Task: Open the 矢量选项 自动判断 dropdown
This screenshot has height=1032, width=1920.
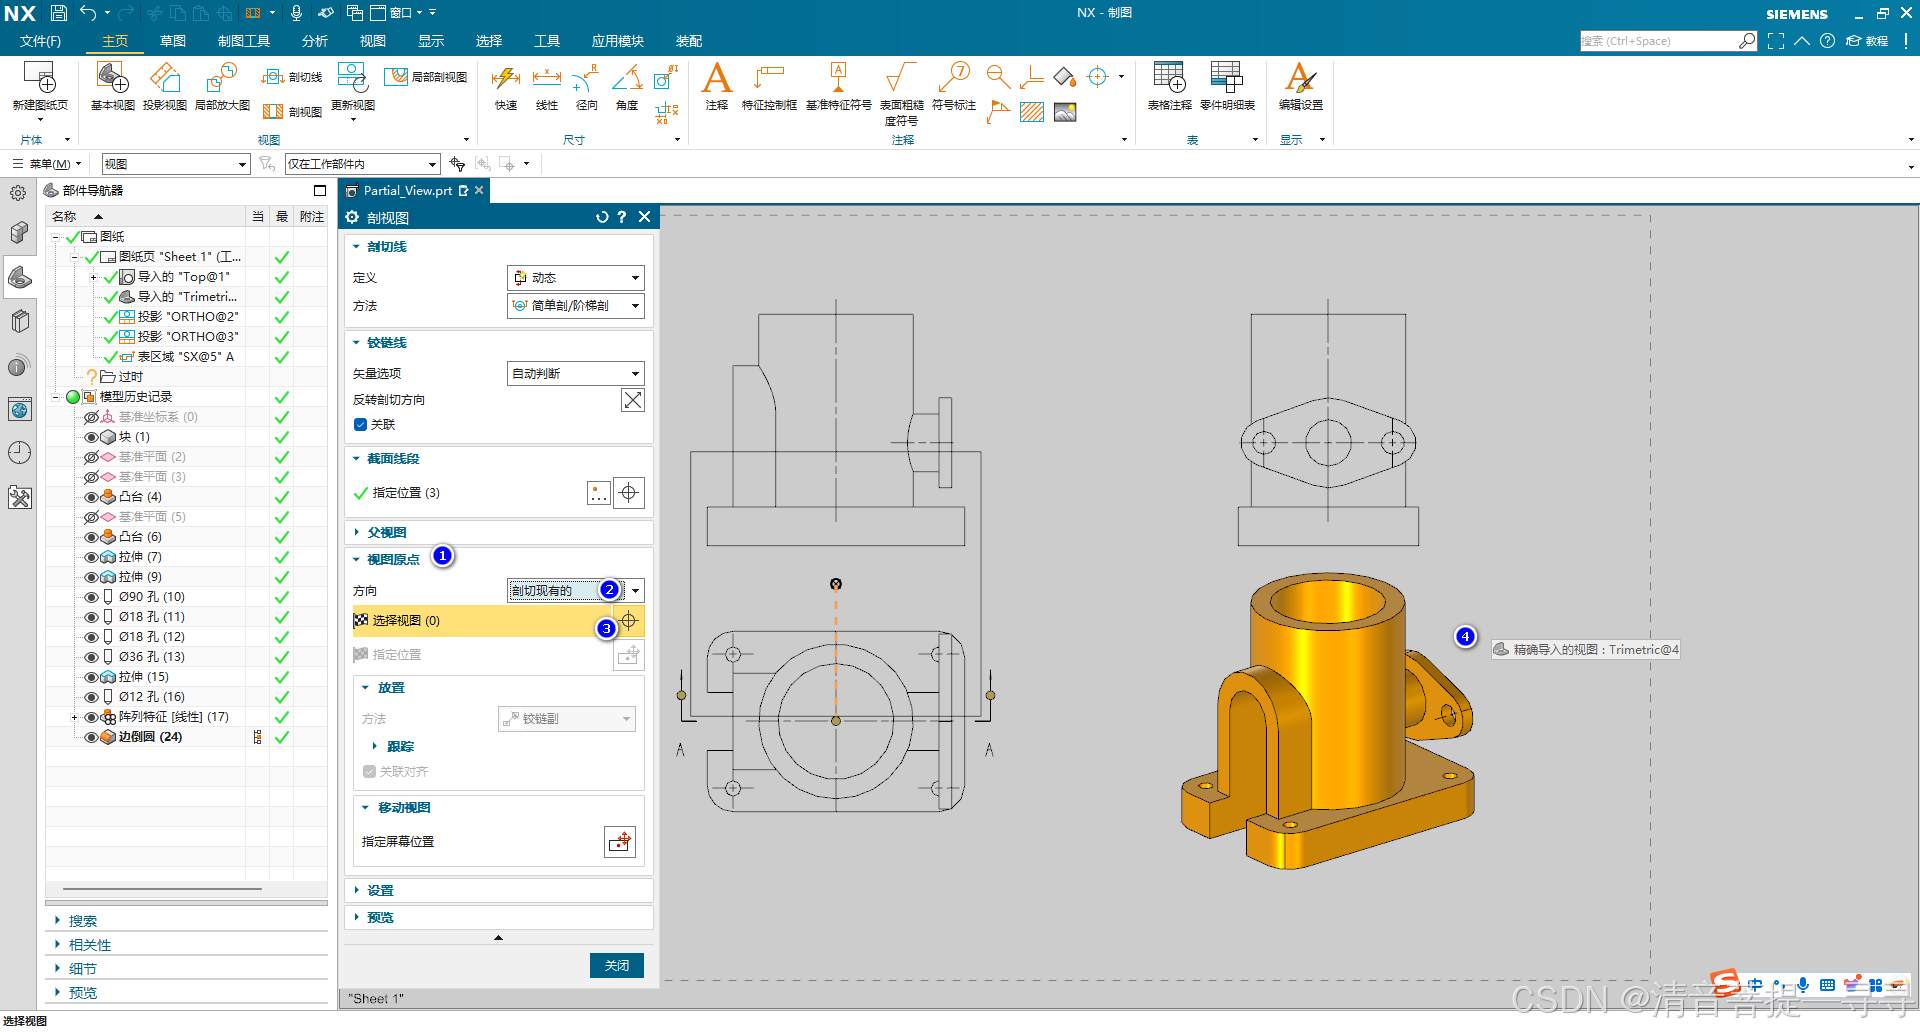Action: click(576, 373)
